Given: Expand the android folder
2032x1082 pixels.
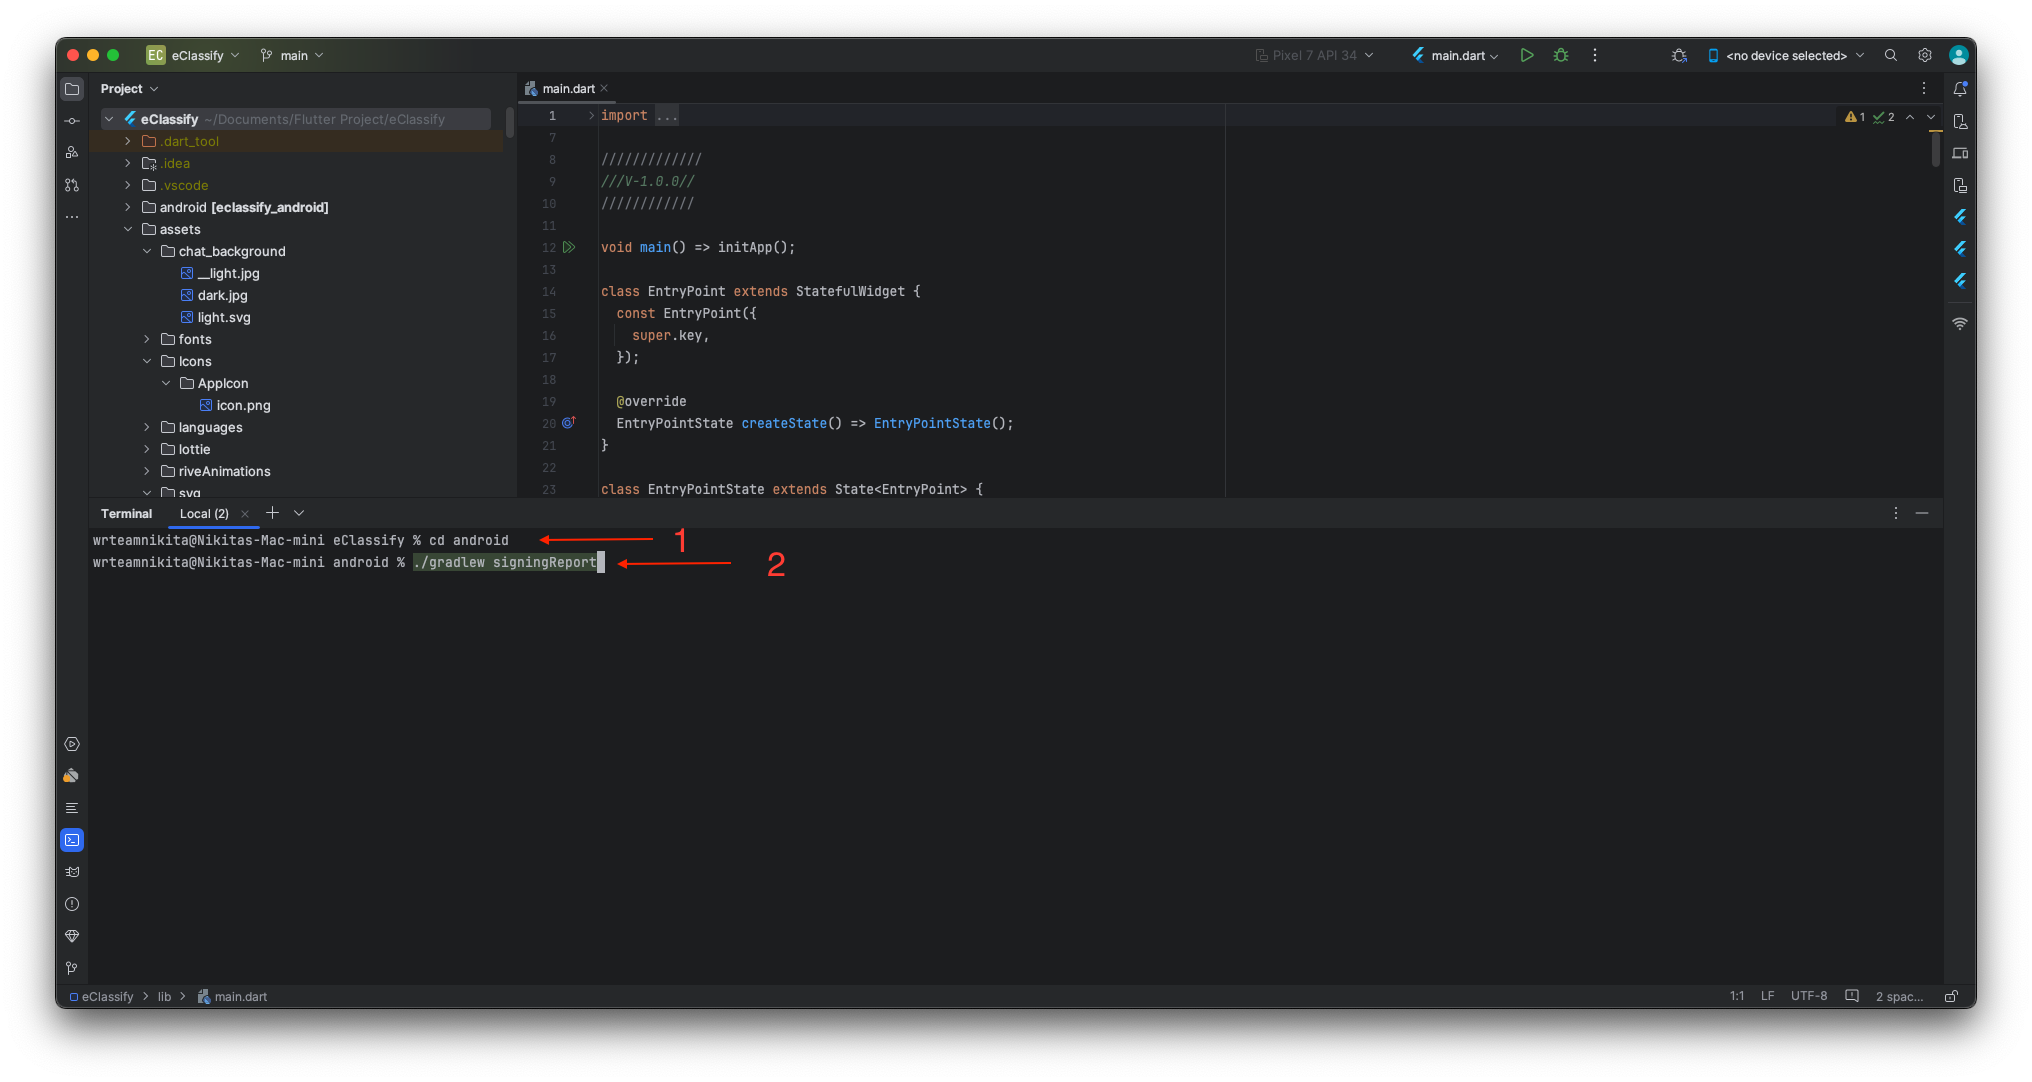Looking at the screenshot, I should tap(128, 207).
